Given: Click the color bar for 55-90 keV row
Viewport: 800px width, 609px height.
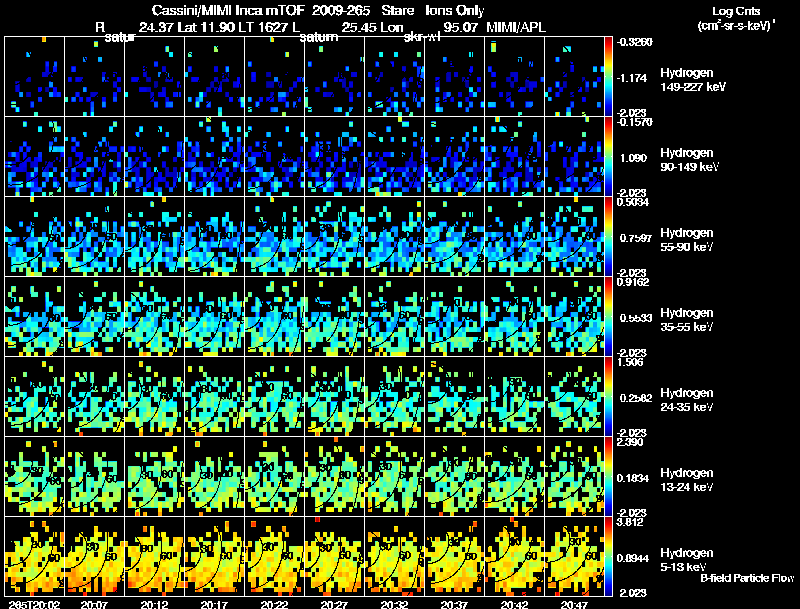Looking at the screenshot, I should (608, 237).
